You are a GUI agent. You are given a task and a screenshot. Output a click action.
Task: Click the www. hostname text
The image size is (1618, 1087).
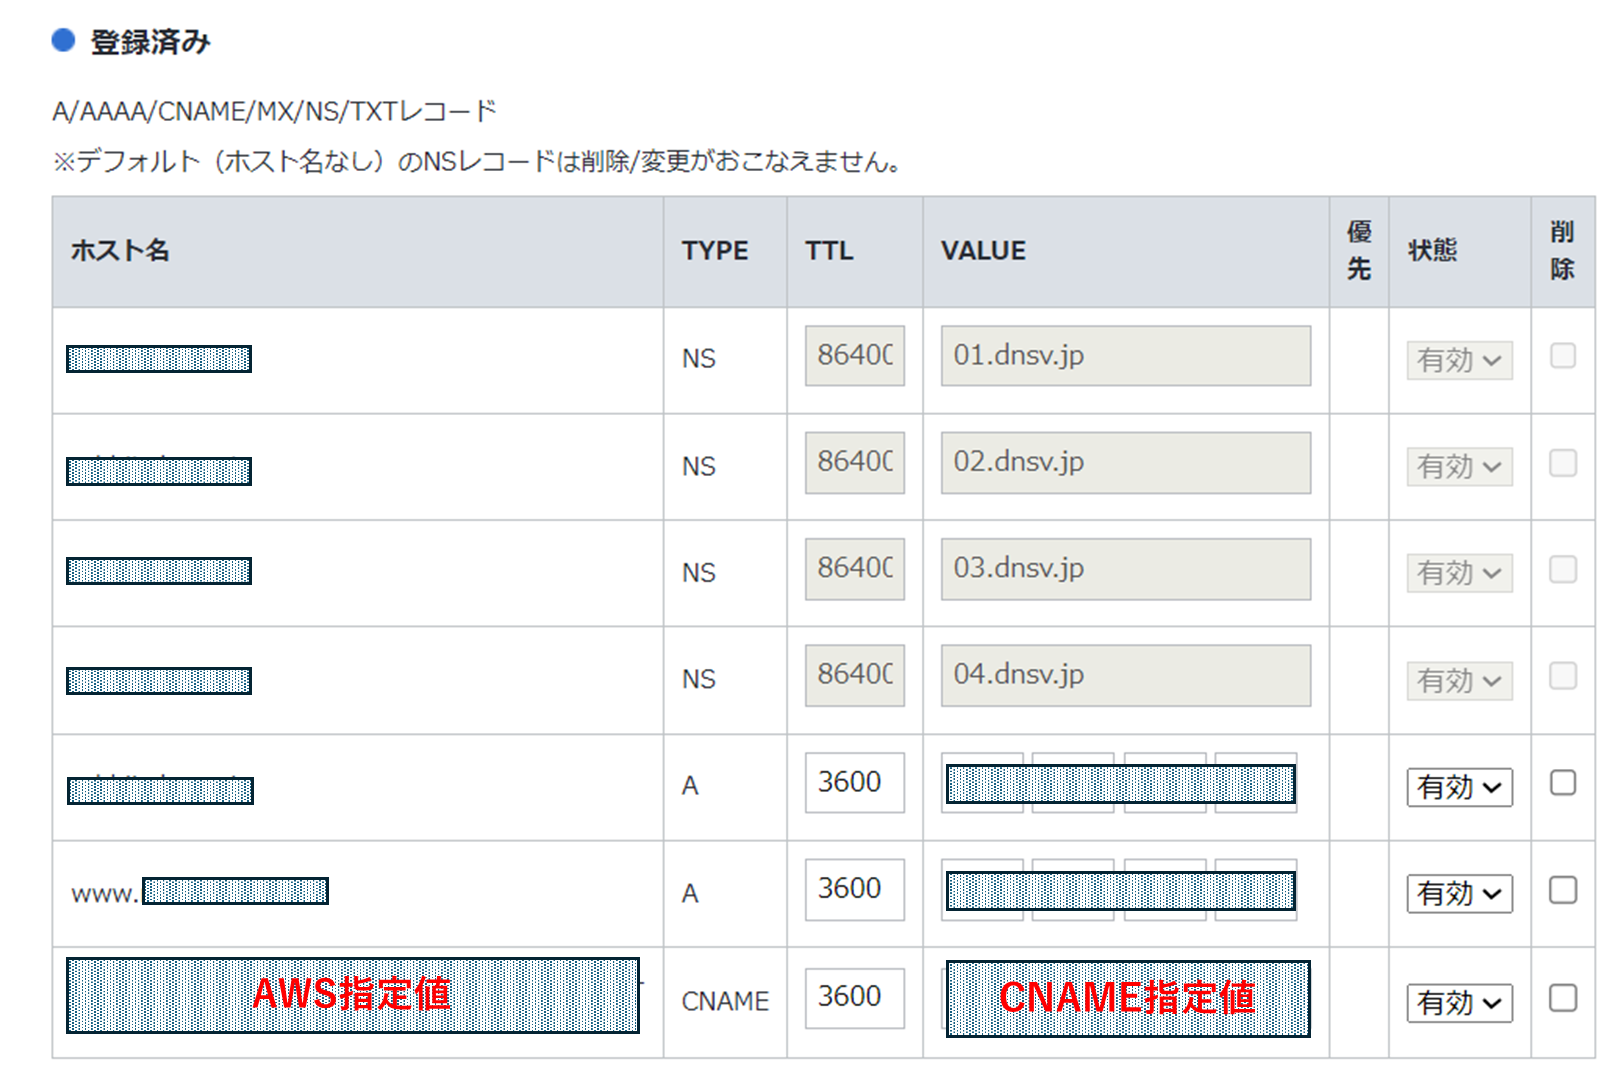[104, 893]
